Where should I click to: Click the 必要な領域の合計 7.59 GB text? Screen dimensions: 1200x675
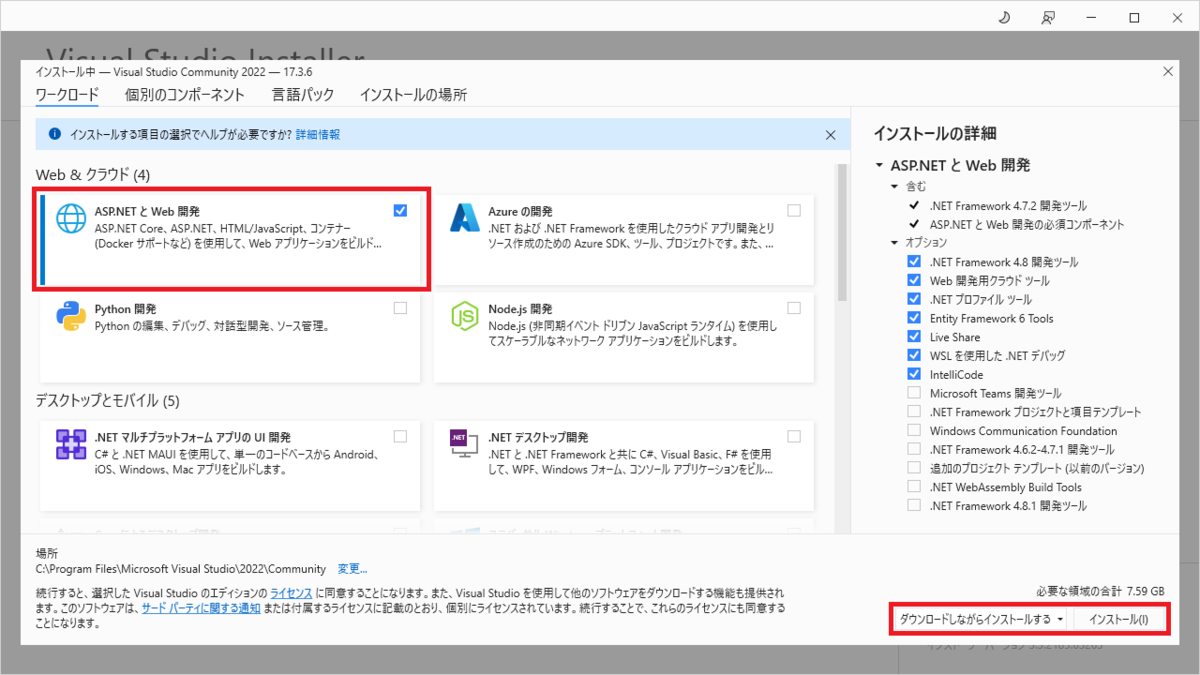tap(1098, 590)
